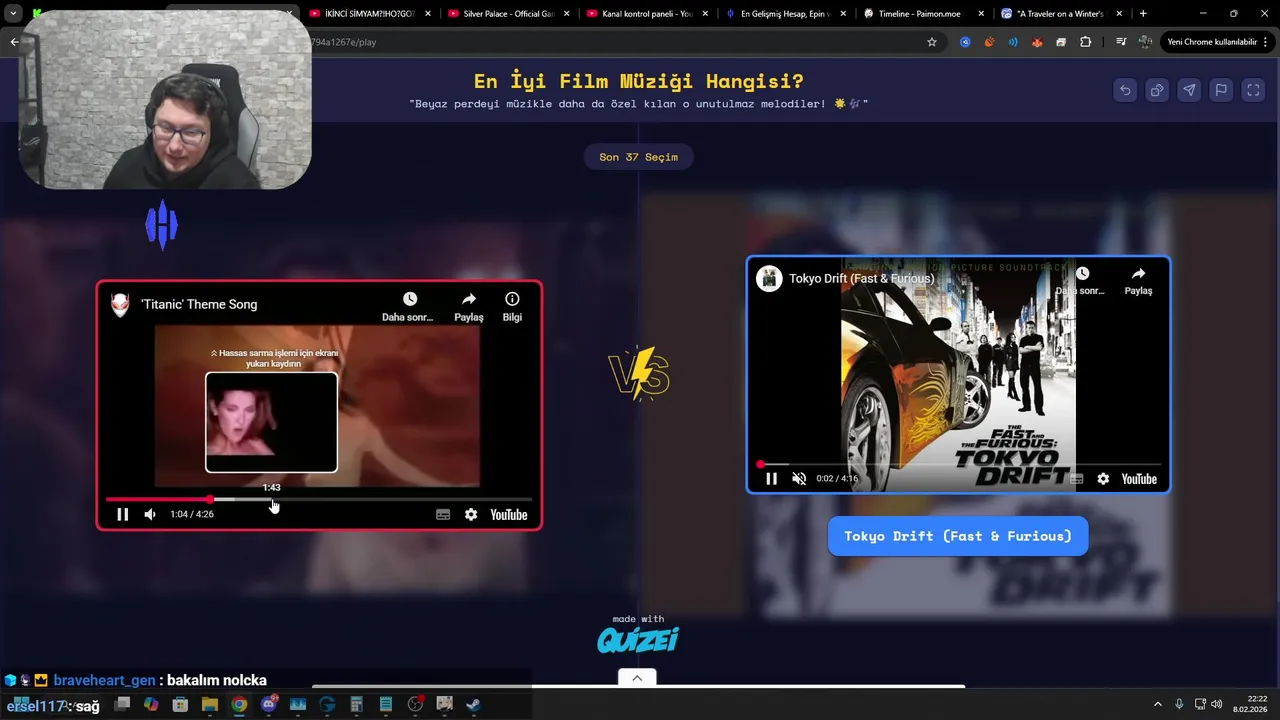Switch to the 'En Gelişmiş Hesap, Epin' tab
1280x720 pixels.
786,14
